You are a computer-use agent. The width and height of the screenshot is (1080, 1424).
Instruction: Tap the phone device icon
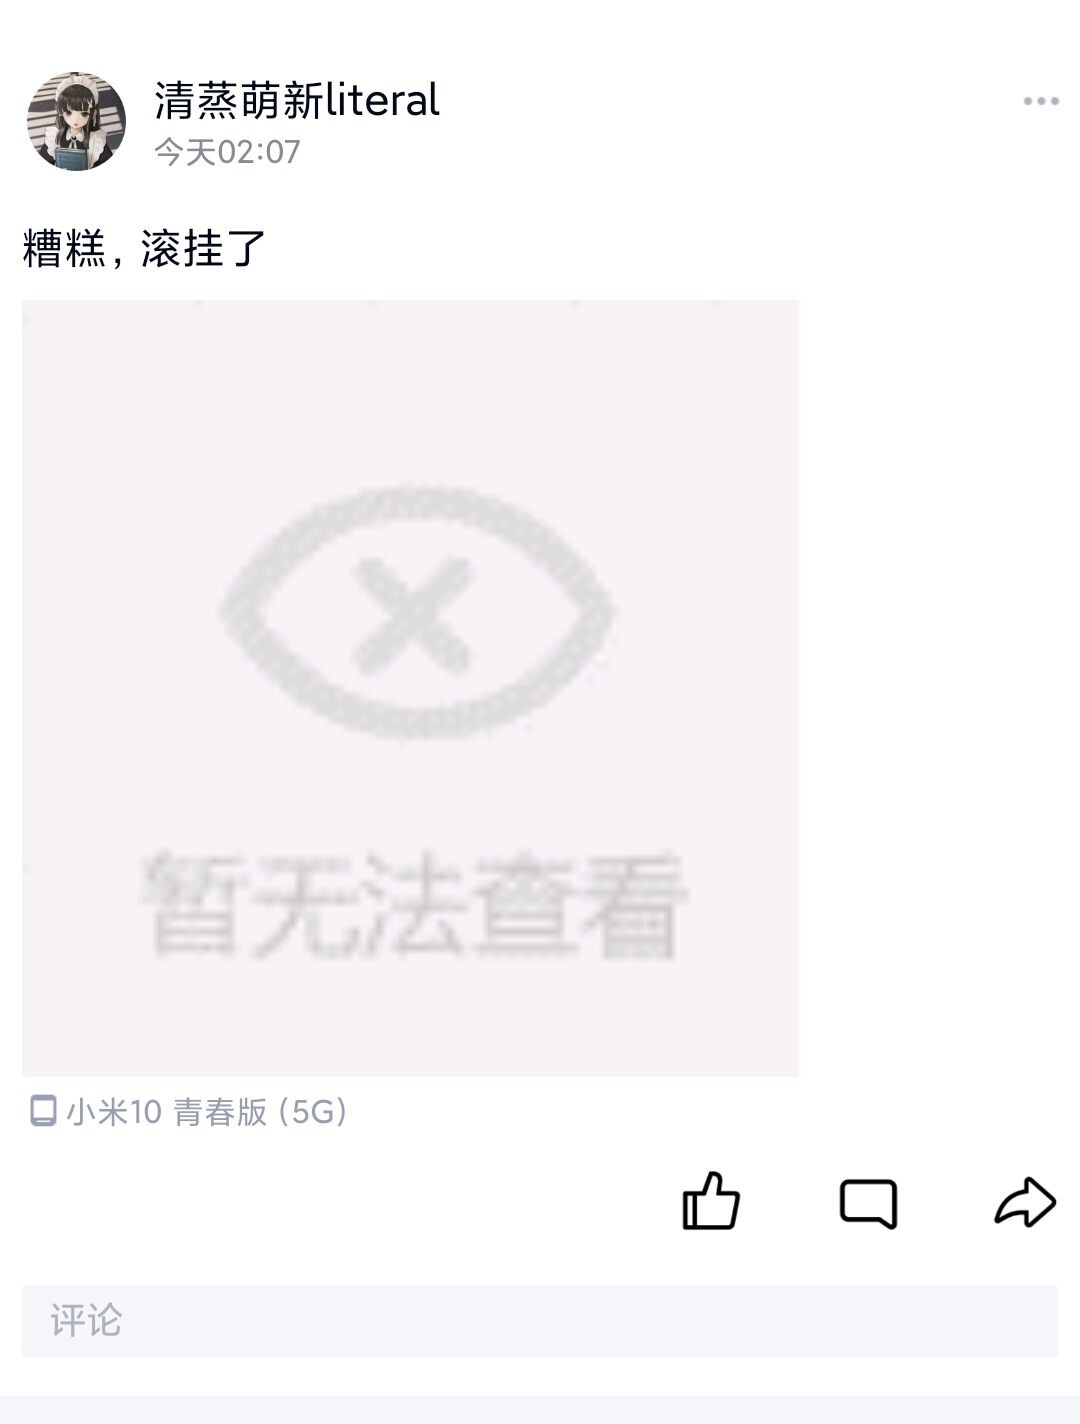coord(43,1111)
